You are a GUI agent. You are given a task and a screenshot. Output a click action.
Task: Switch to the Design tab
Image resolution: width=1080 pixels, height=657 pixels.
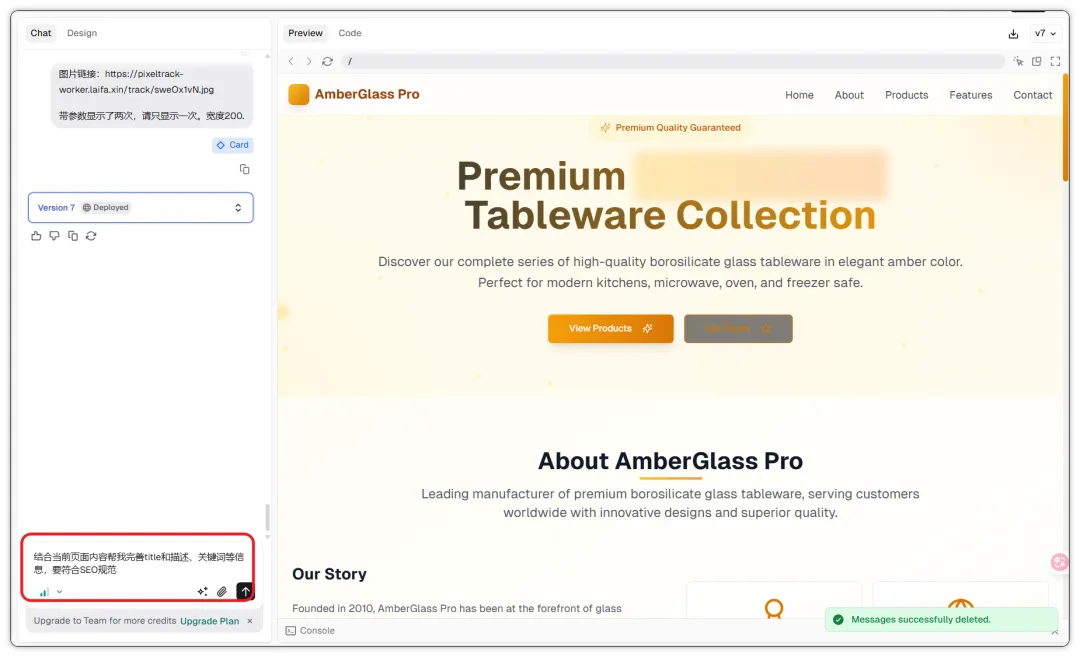[82, 33]
